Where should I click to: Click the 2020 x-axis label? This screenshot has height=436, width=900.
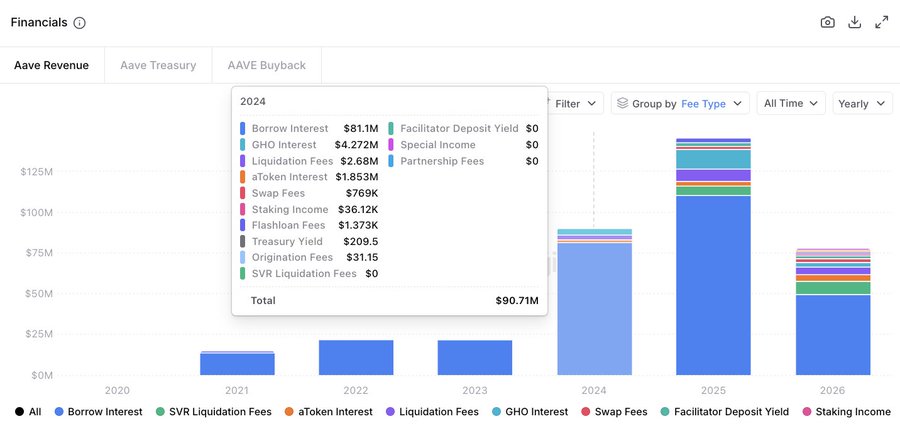[117, 390]
